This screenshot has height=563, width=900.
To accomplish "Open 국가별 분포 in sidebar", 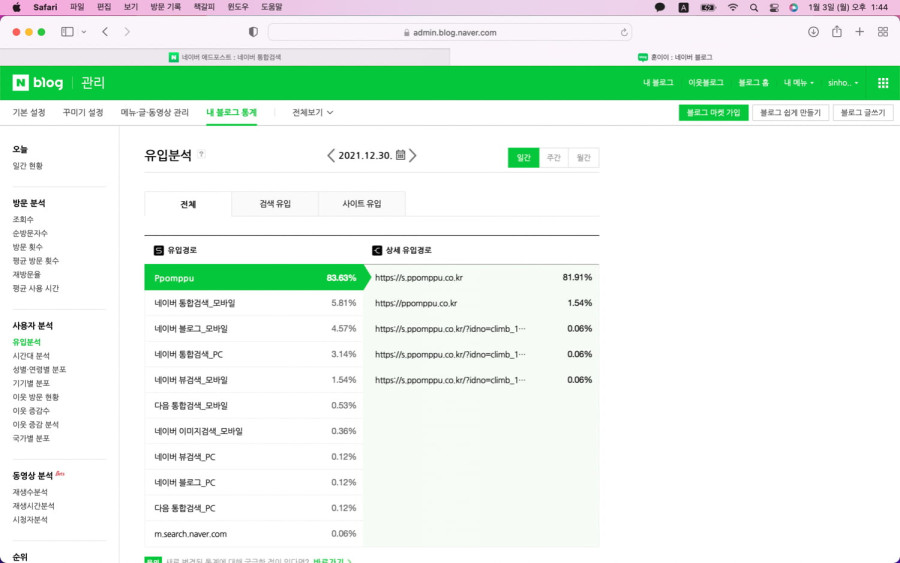I will coord(31,438).
